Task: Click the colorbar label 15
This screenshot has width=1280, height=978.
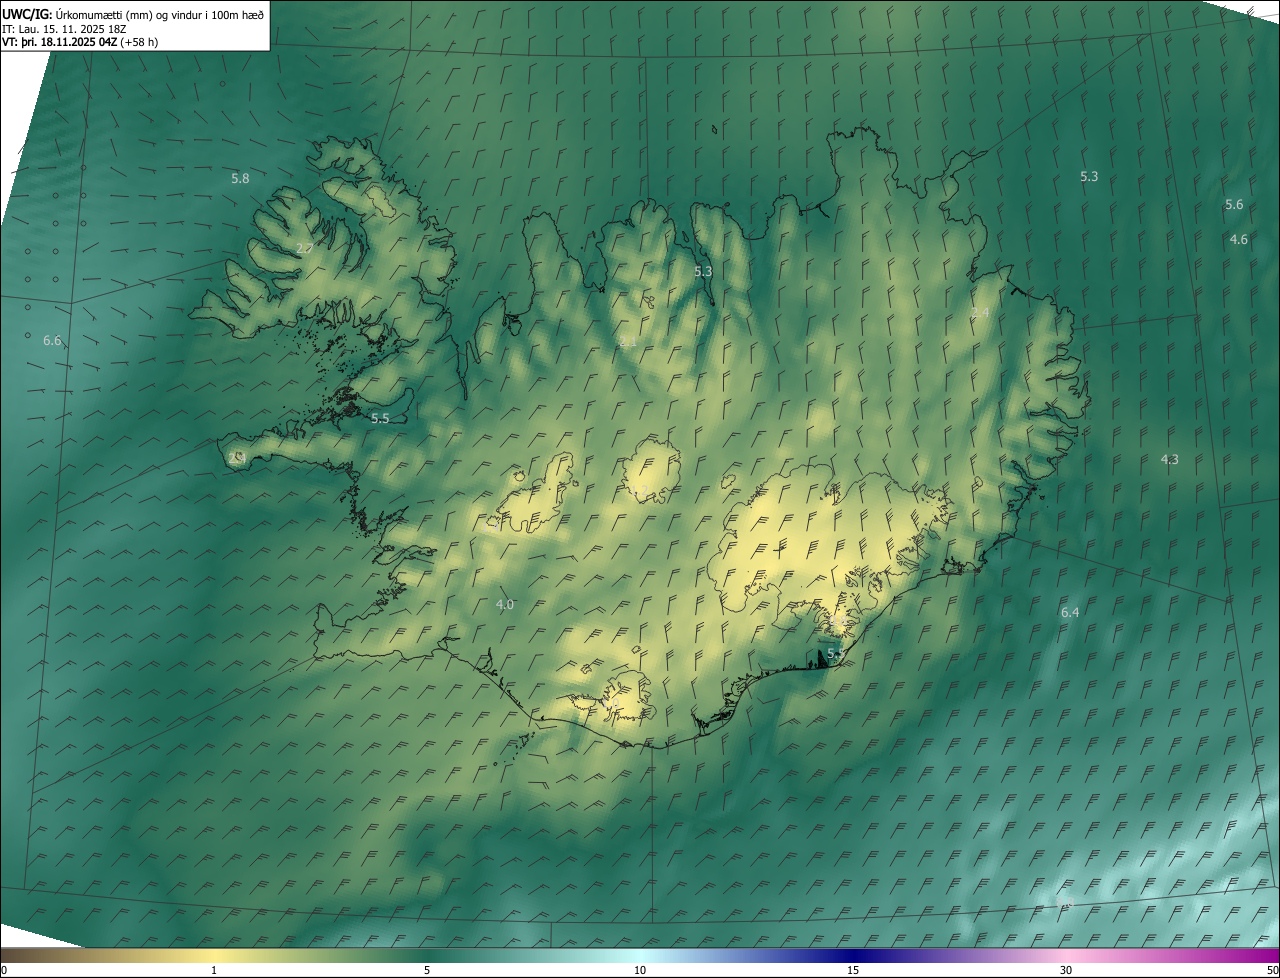Action: pyautogui.click(x=853, y=970)
